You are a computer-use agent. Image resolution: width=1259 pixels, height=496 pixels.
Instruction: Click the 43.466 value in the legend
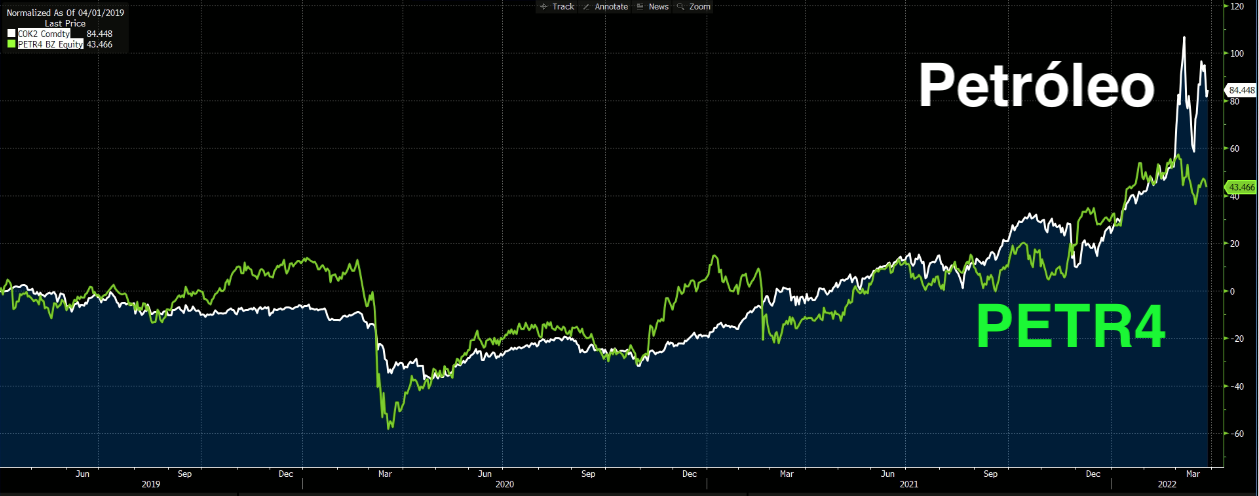pos(98,43)
